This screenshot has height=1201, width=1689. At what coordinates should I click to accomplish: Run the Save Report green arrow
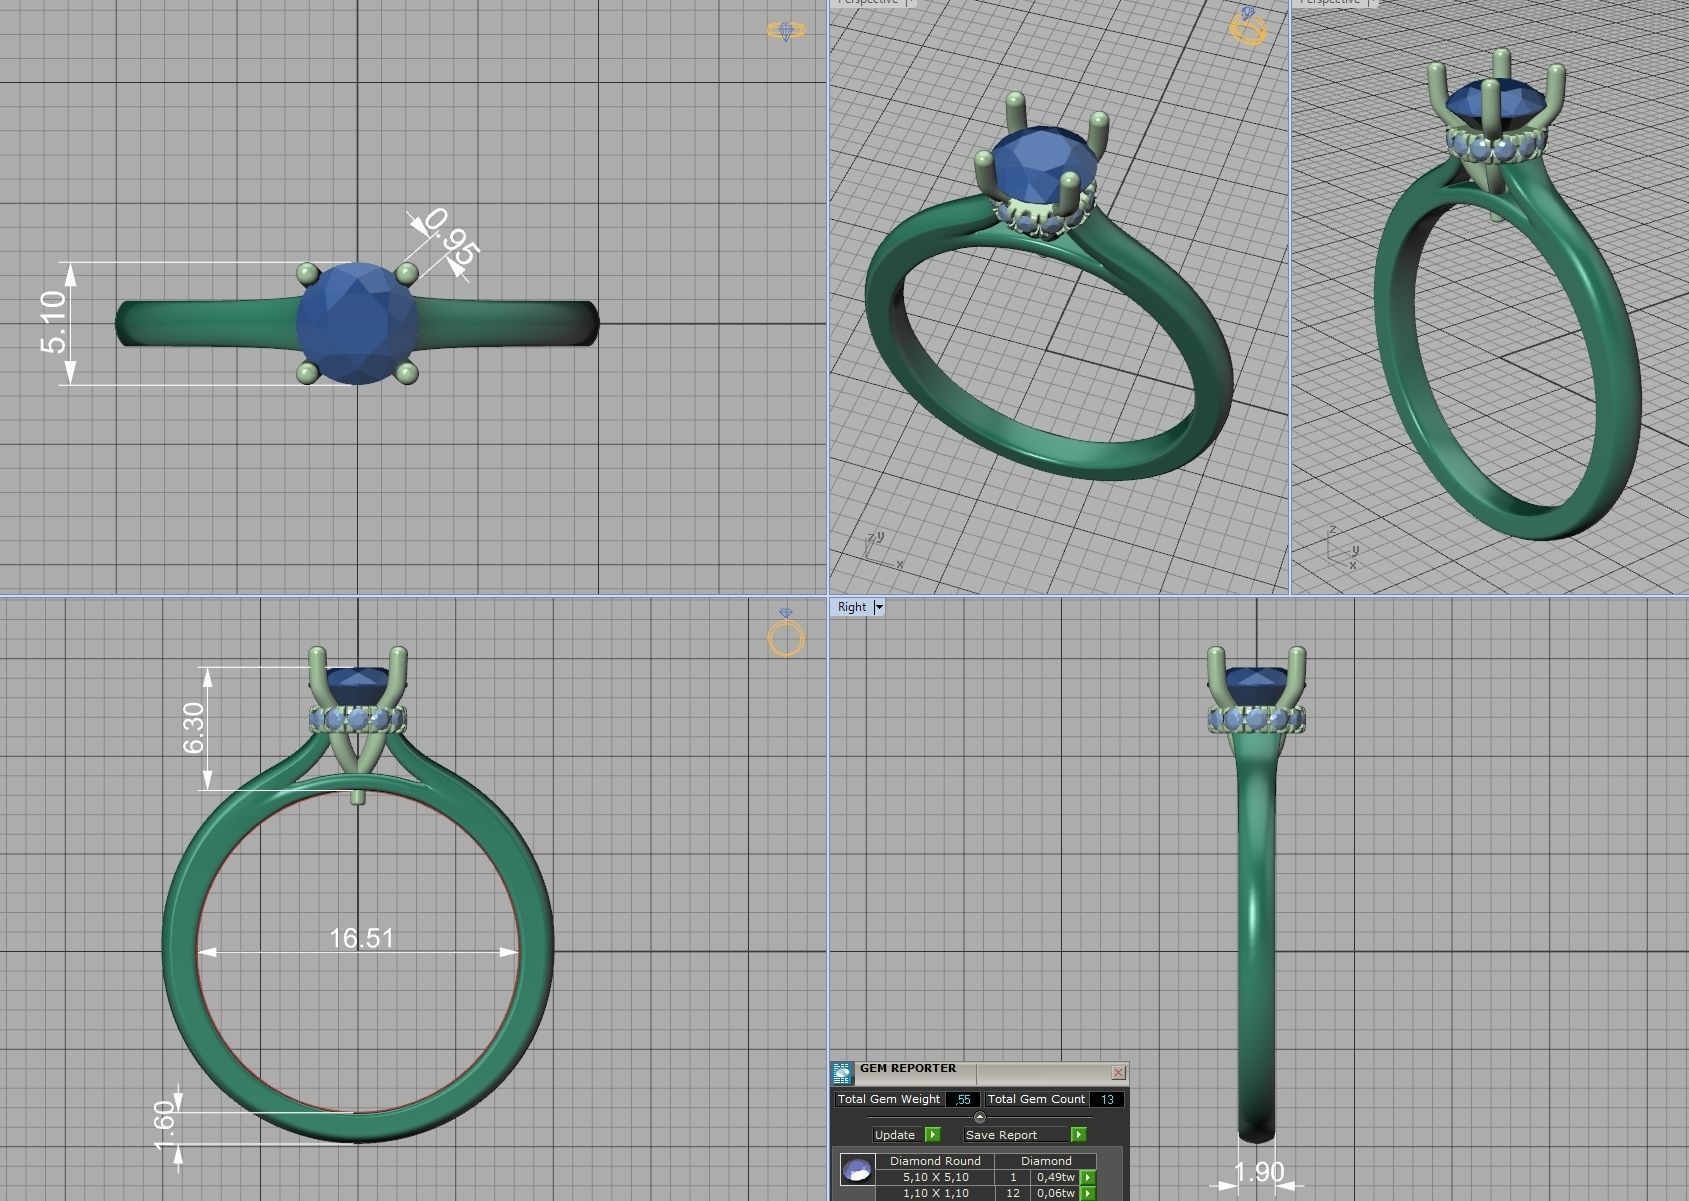[x=1078, y=1135]
